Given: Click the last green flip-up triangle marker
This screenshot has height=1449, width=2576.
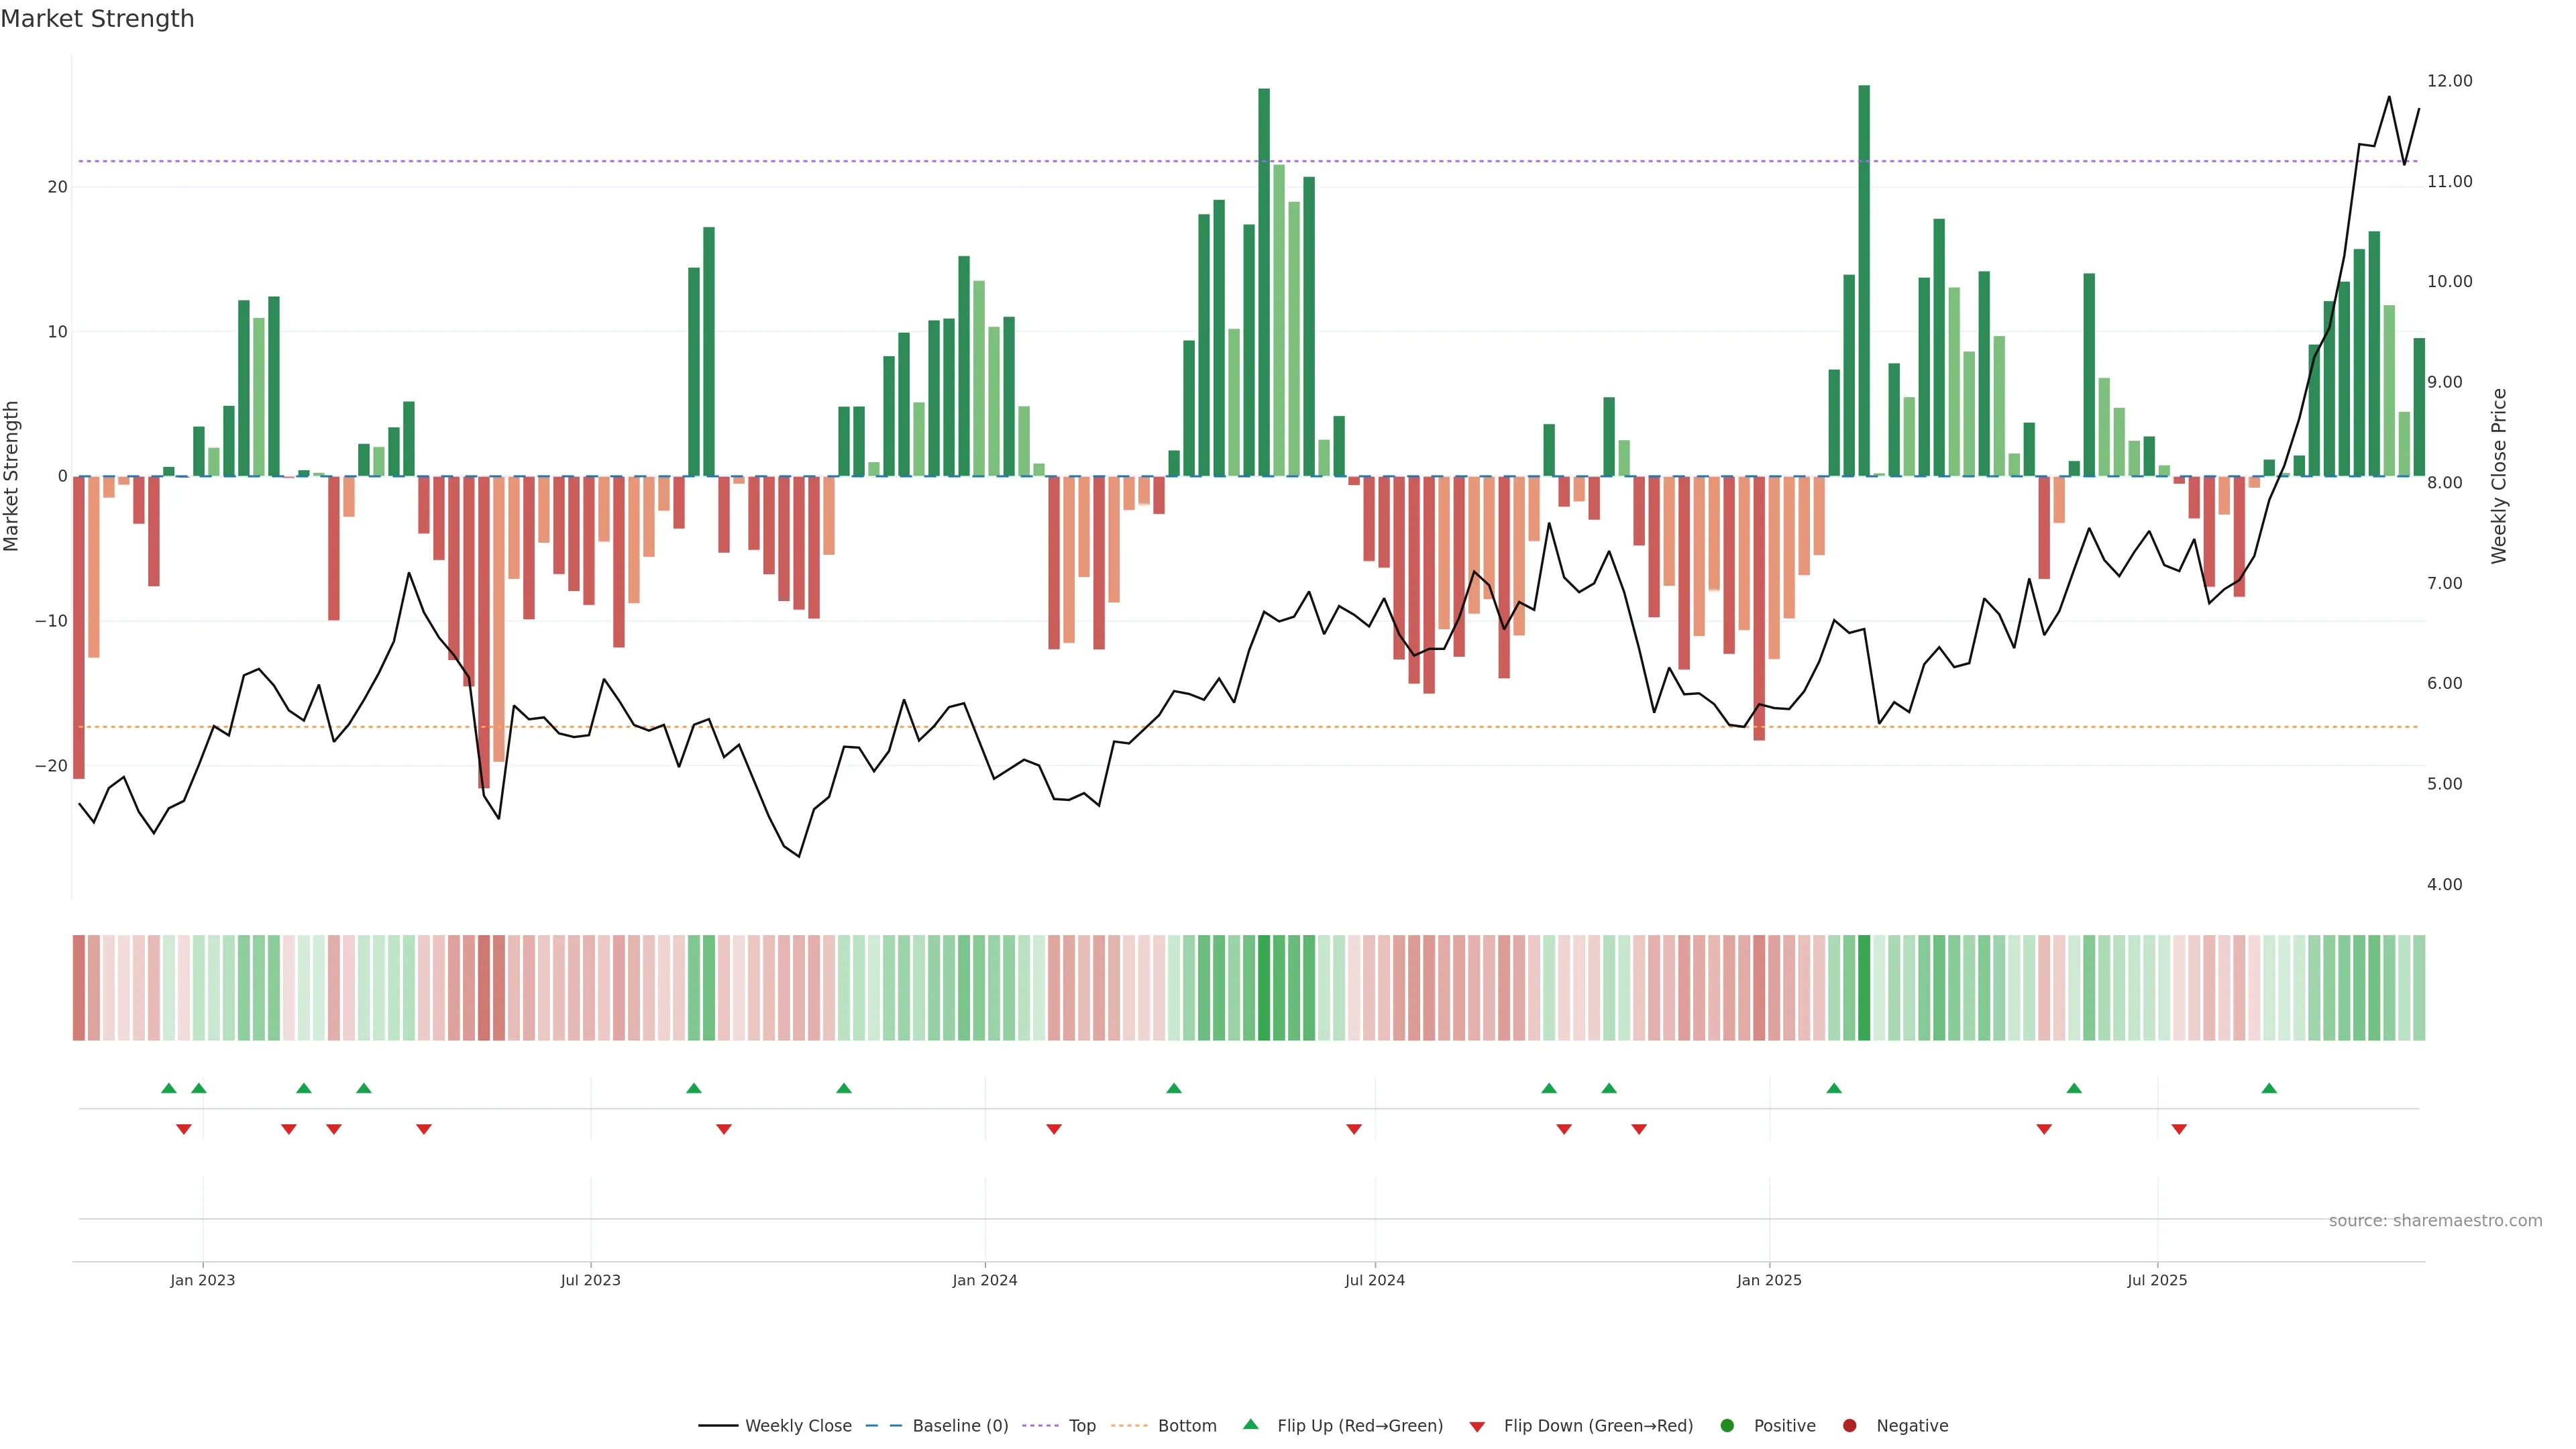Looking at the screenshot, I should 2269,1088.
